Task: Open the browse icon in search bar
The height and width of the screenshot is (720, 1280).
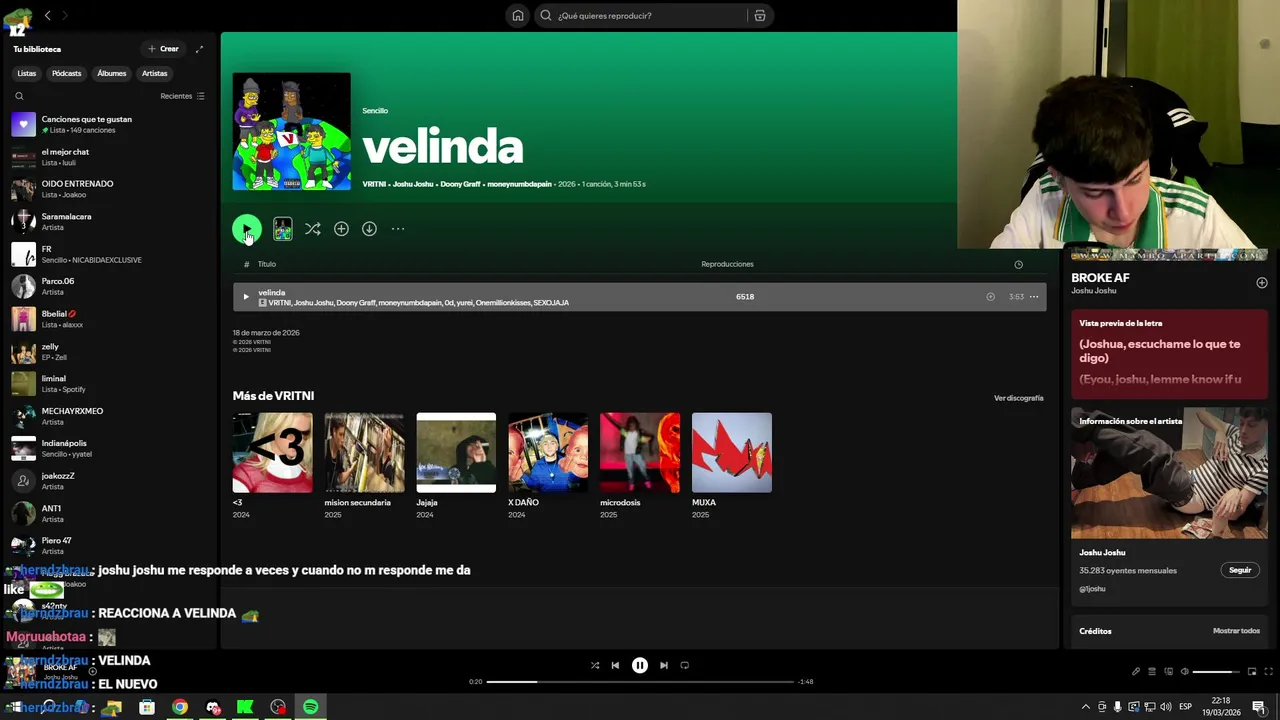Action: click(x=760, y=15)
